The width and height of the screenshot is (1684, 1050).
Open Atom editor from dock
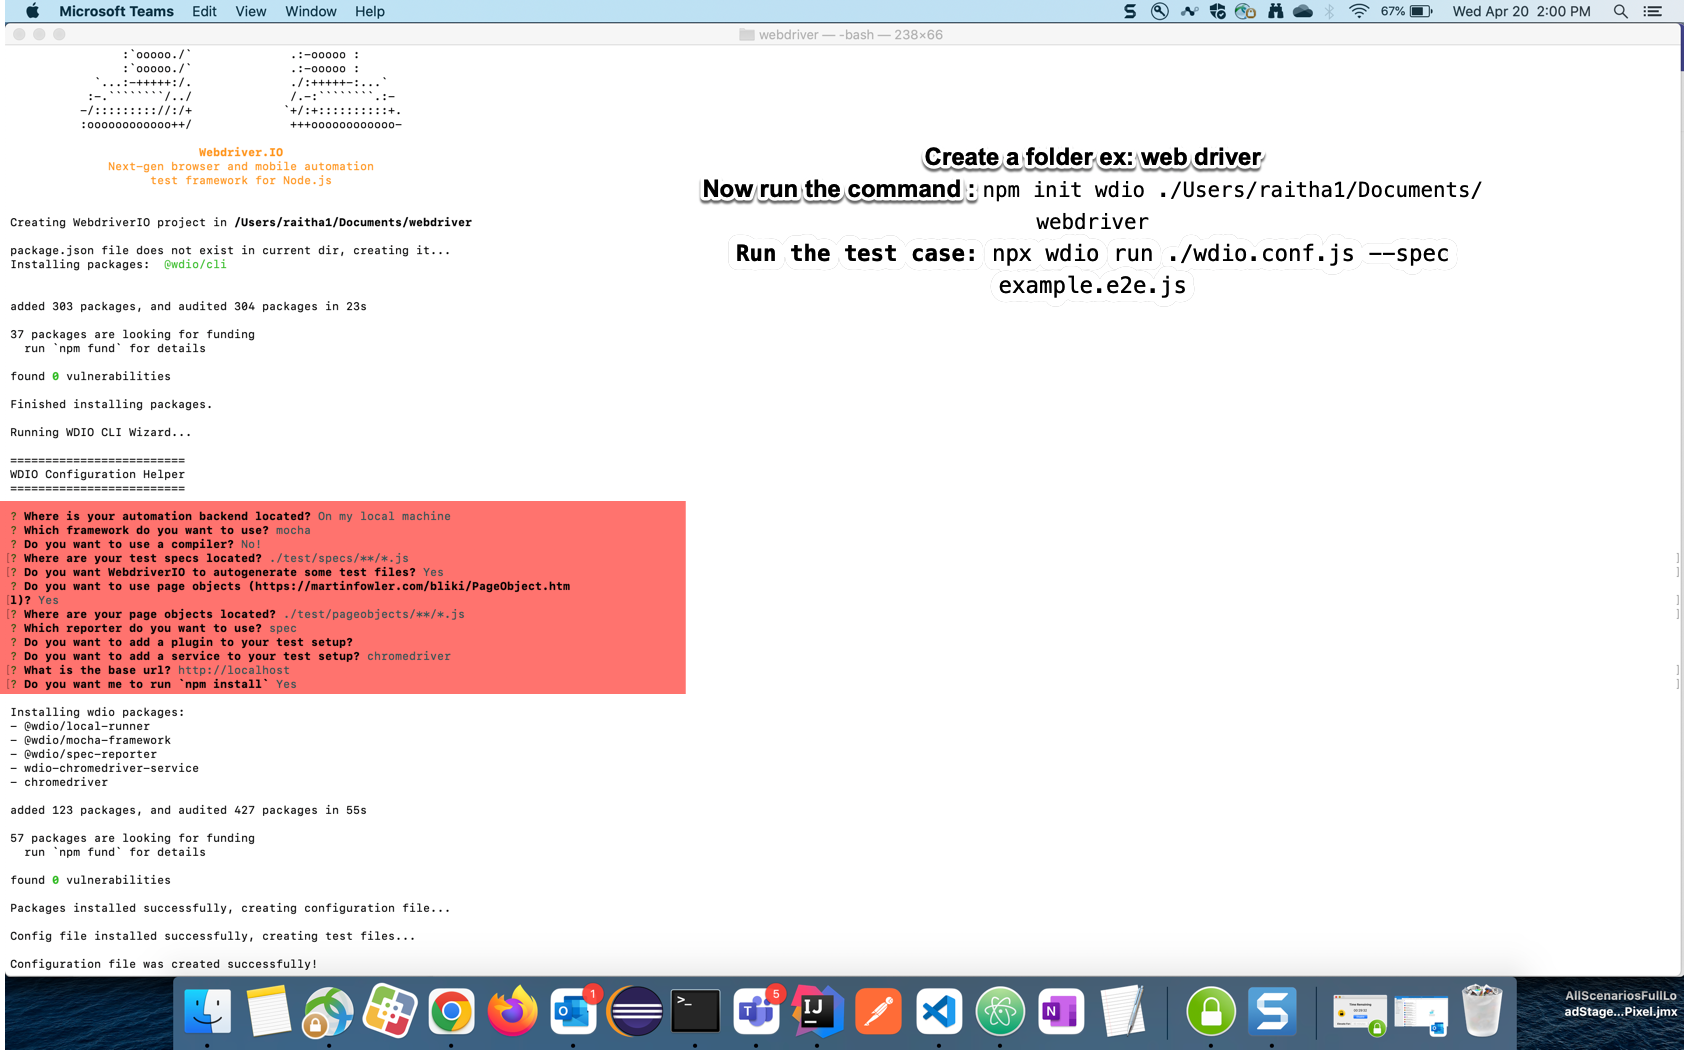point(1000,1012)
